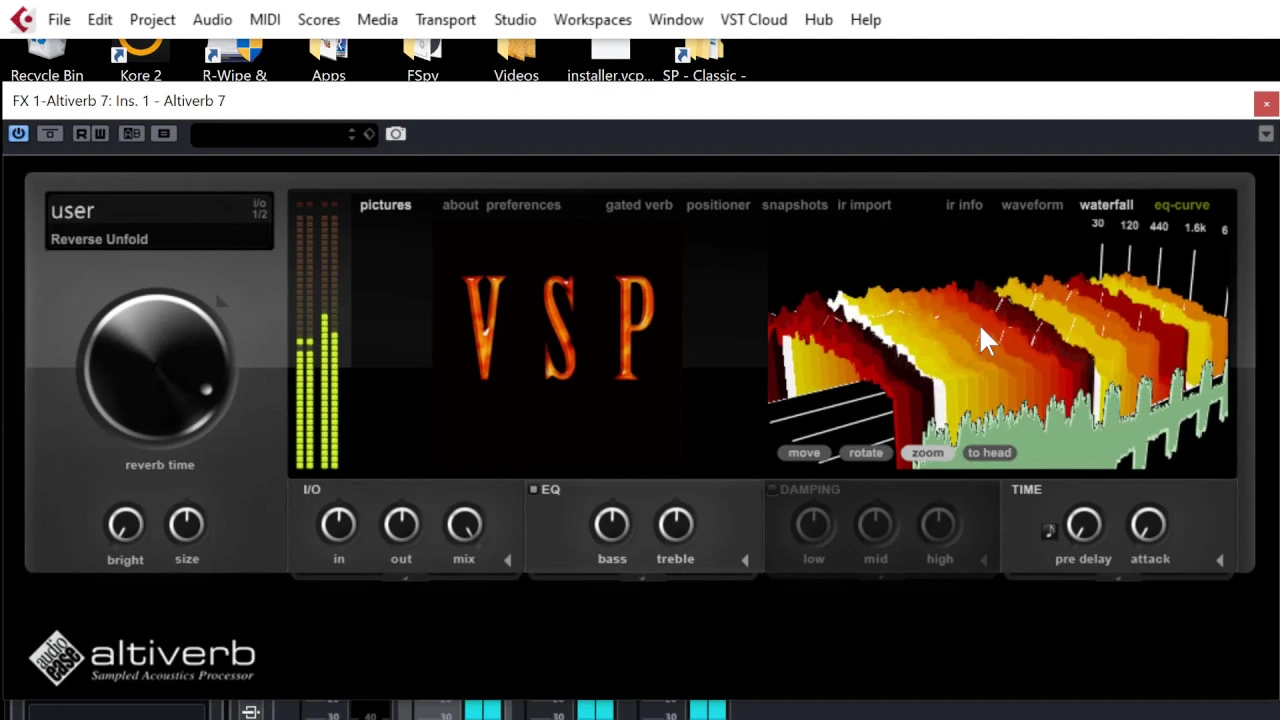The height and width of the screenshot is (720, 1280).
Task: Toggle the A/B comparison button
Action: [x=131, y=134]
